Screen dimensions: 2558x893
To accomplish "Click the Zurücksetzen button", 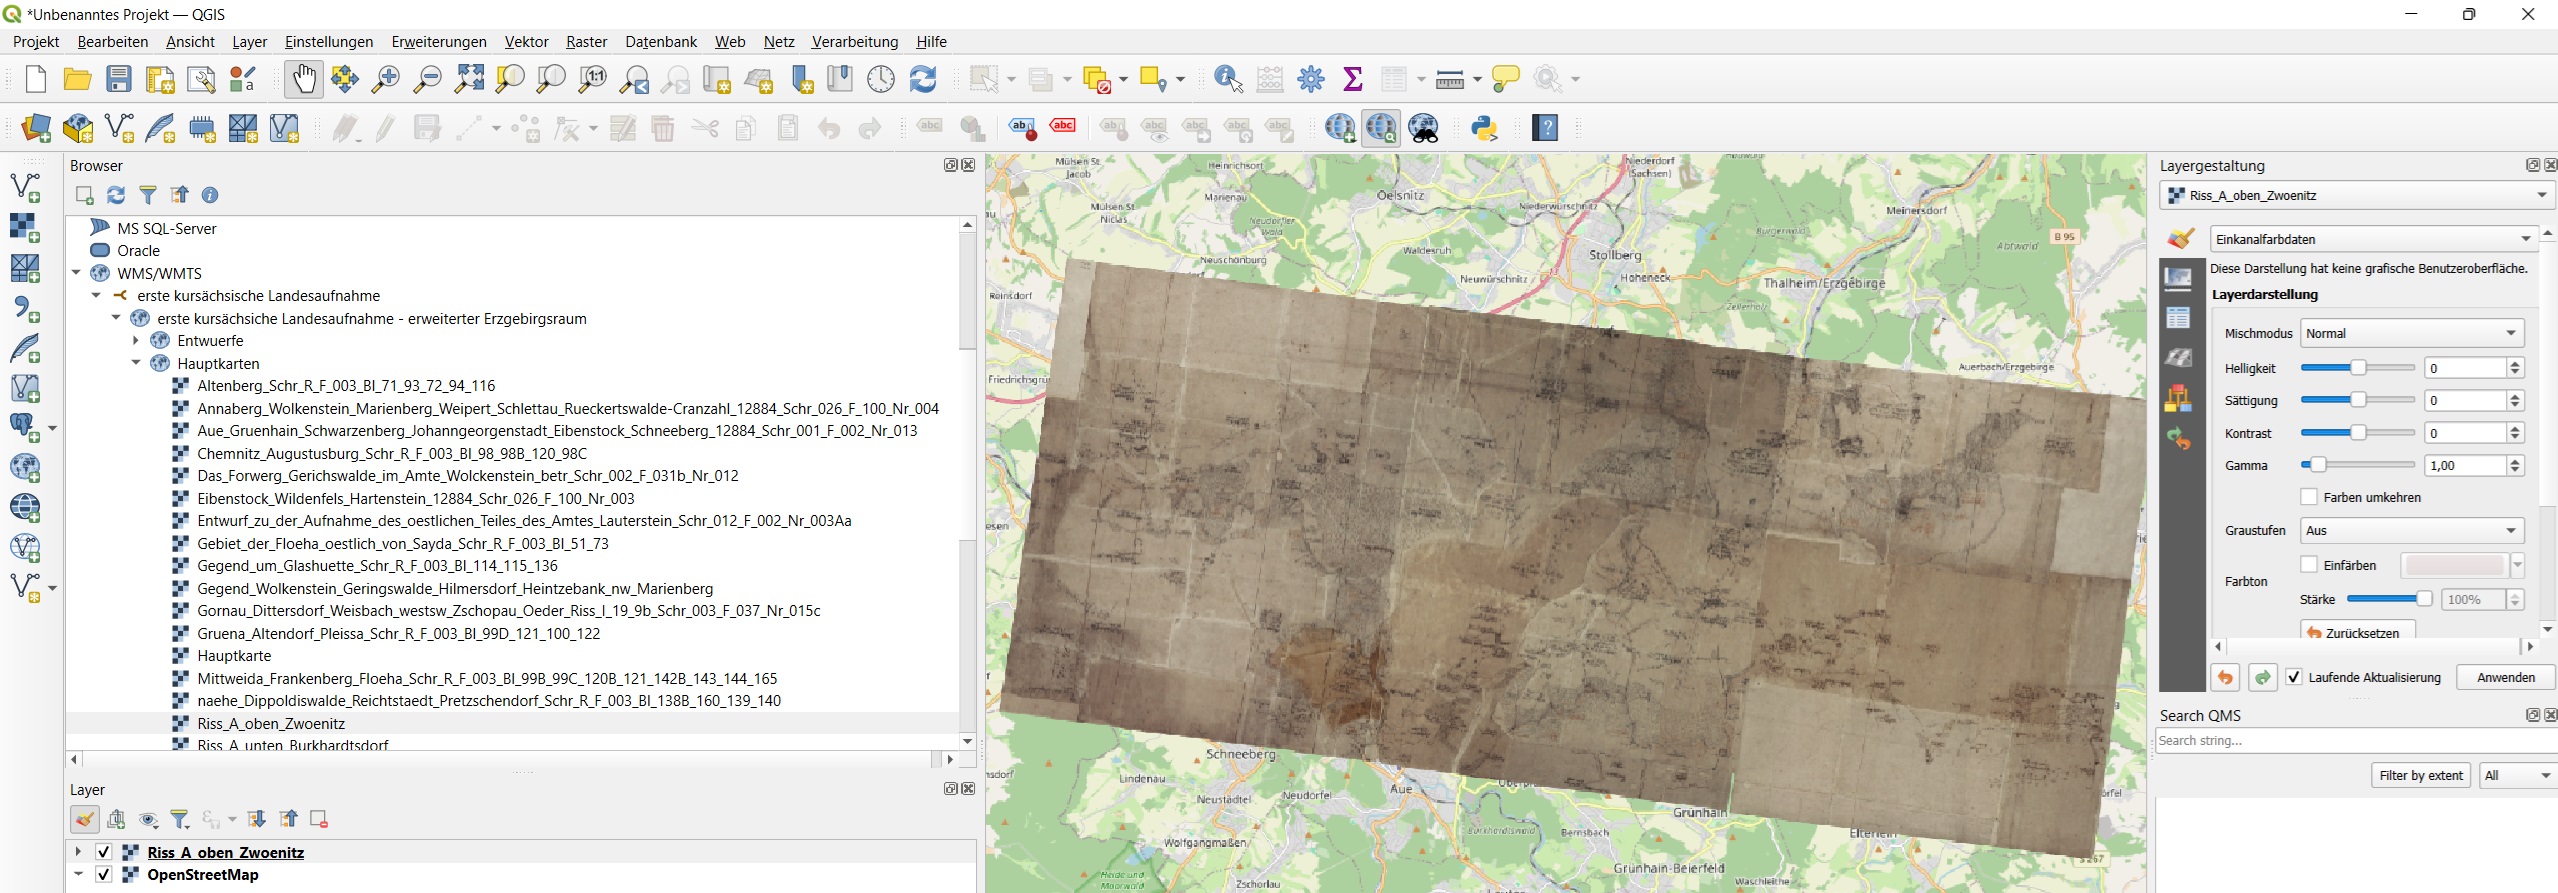I will (x=2358, y=632).
